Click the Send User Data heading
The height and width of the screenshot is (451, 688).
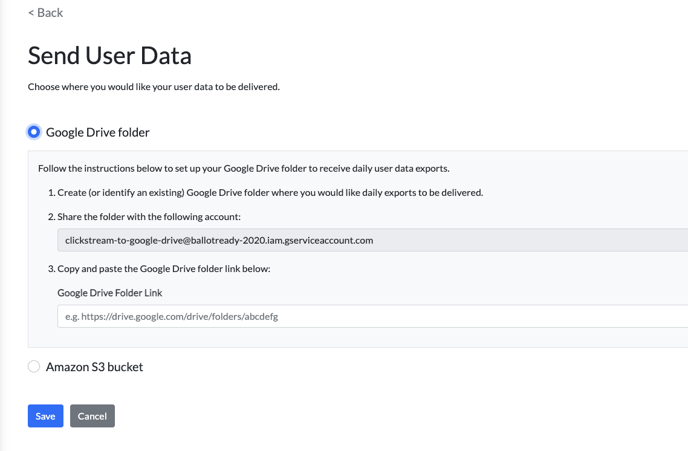point(110,56)
